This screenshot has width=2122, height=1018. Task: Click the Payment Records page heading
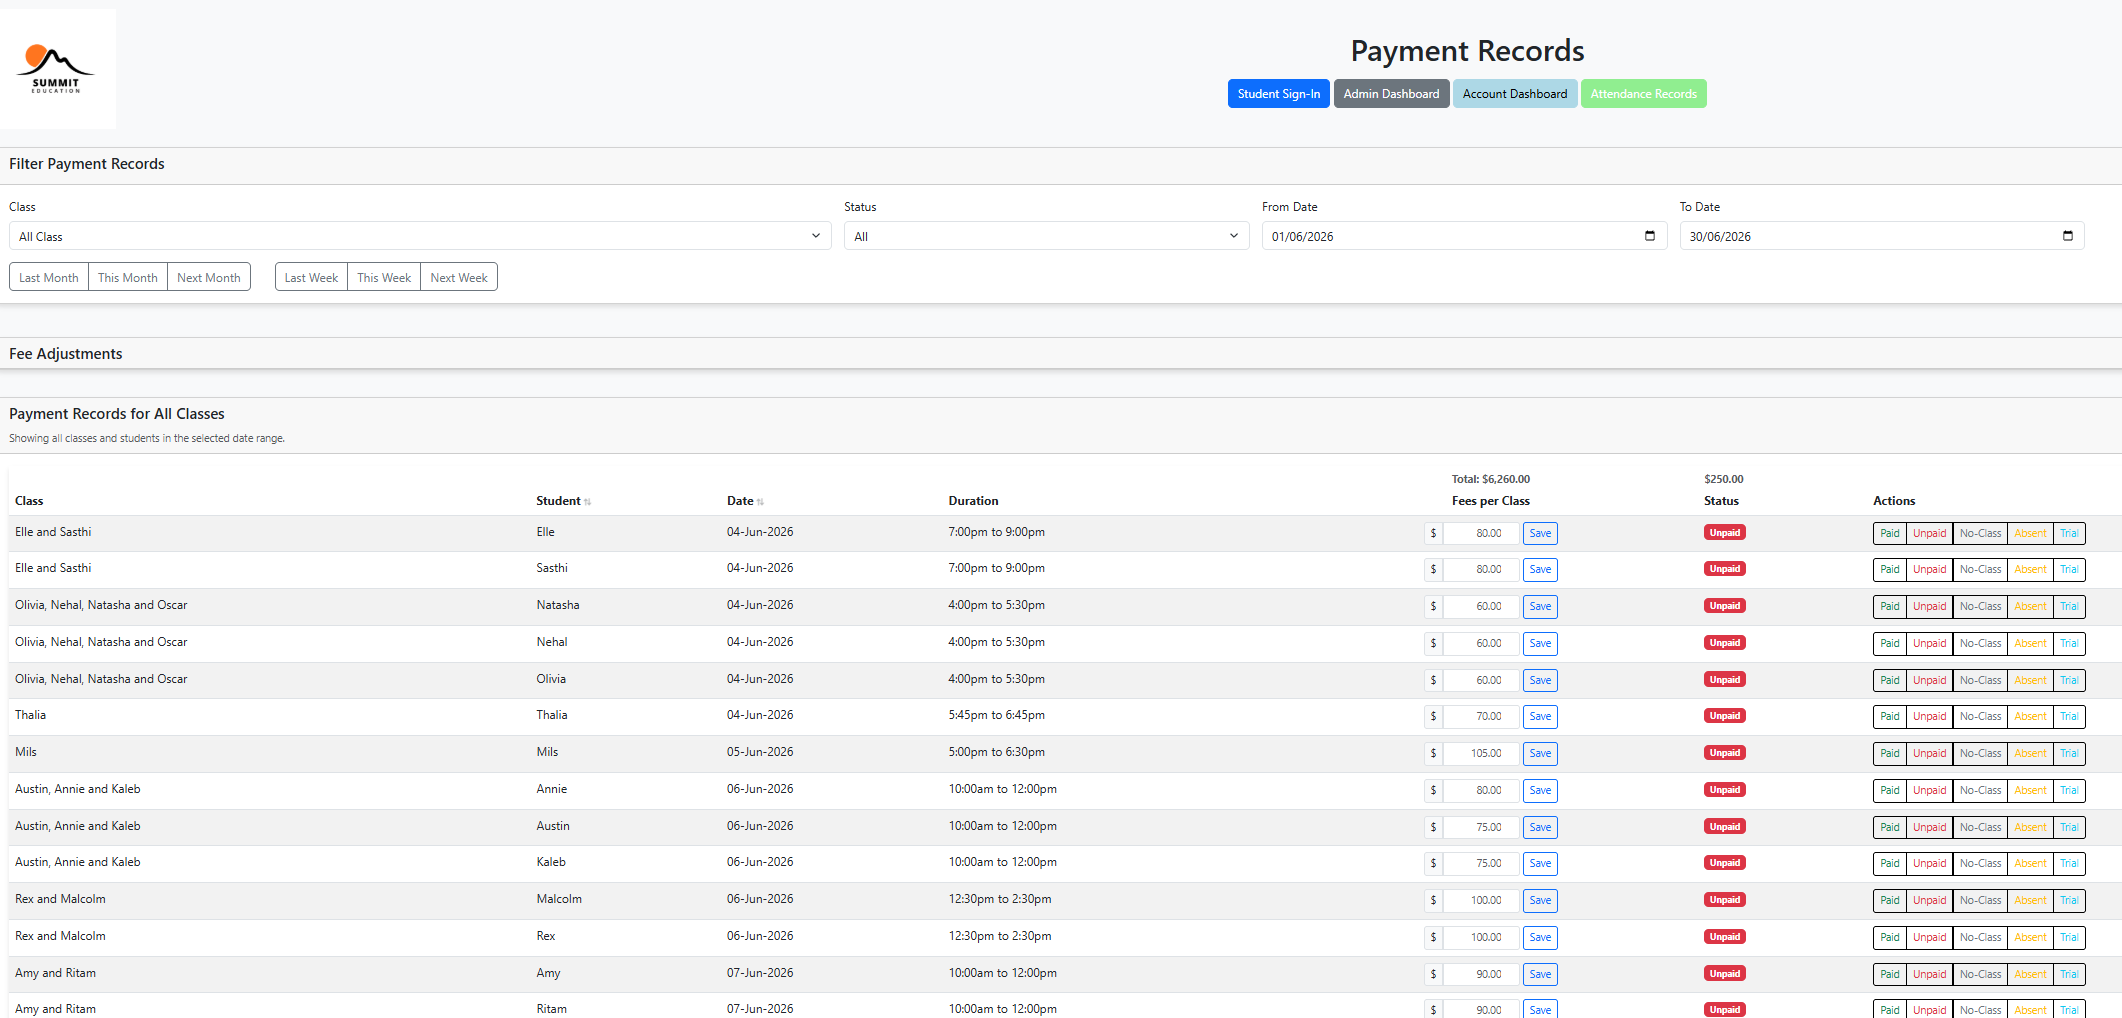click(x=1467, y=50)
